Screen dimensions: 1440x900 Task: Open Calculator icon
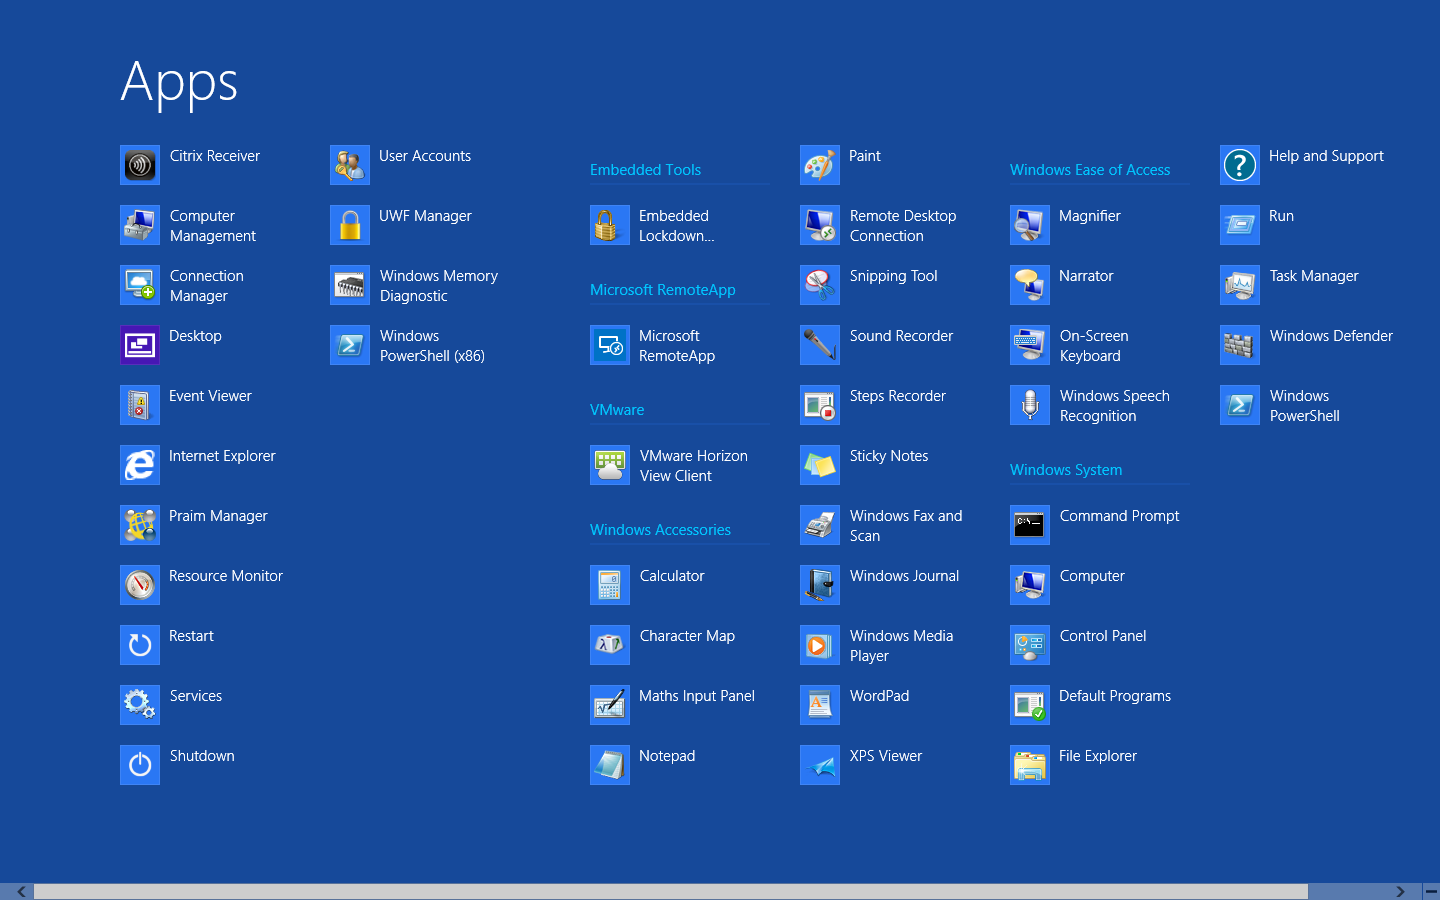tap(610, 585)
